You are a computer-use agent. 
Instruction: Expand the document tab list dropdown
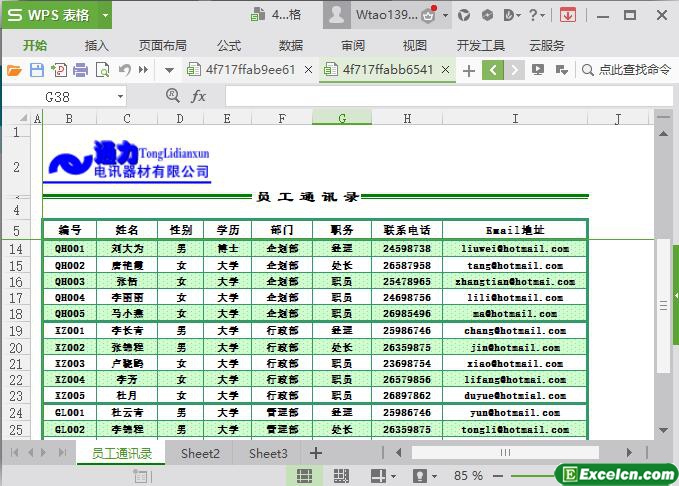click(169, 70)
